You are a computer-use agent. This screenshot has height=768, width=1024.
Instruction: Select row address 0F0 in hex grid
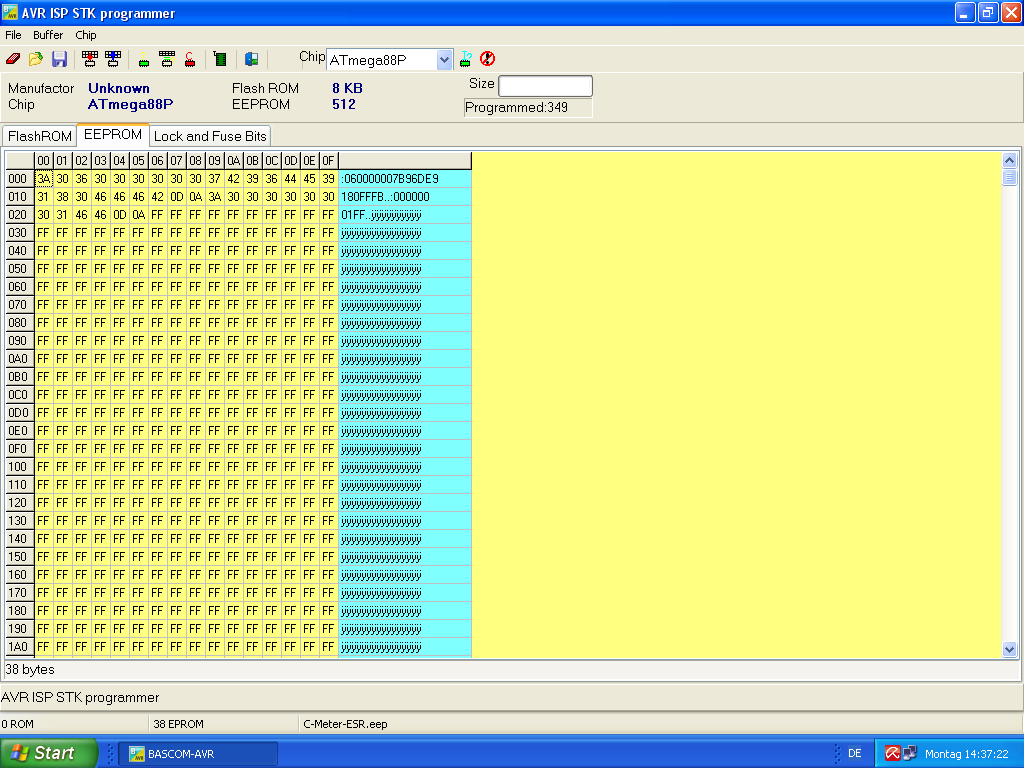[x=18, y=449]
